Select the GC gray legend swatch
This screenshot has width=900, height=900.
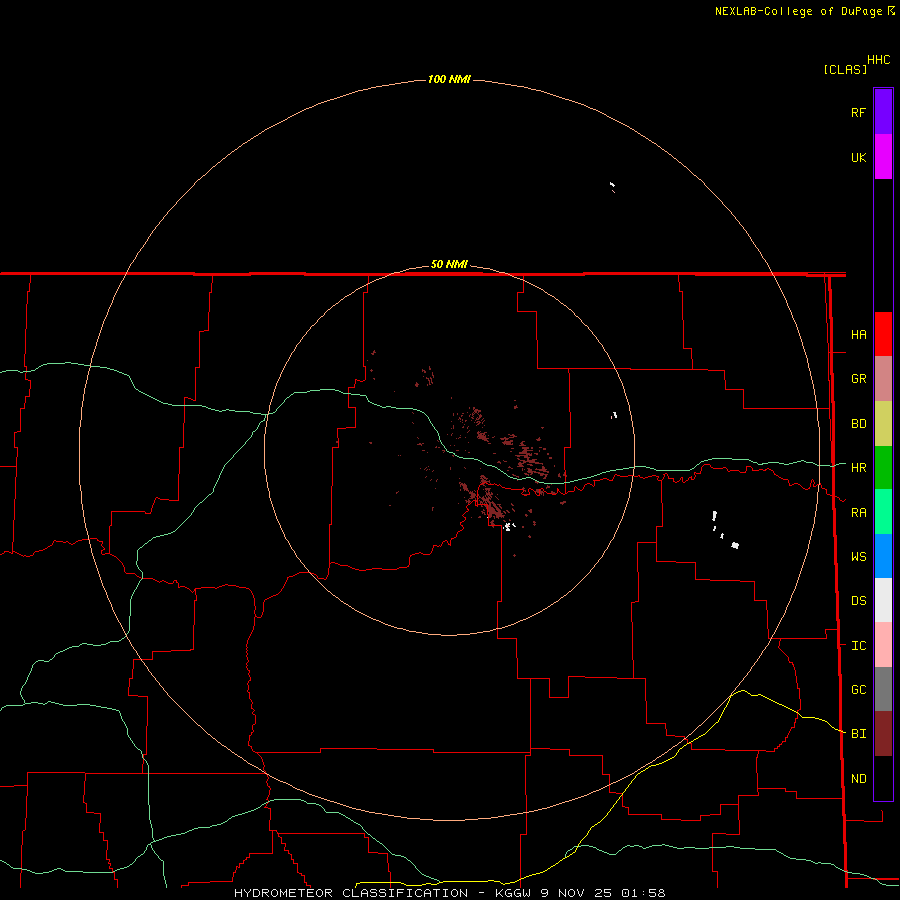point(883,689)
